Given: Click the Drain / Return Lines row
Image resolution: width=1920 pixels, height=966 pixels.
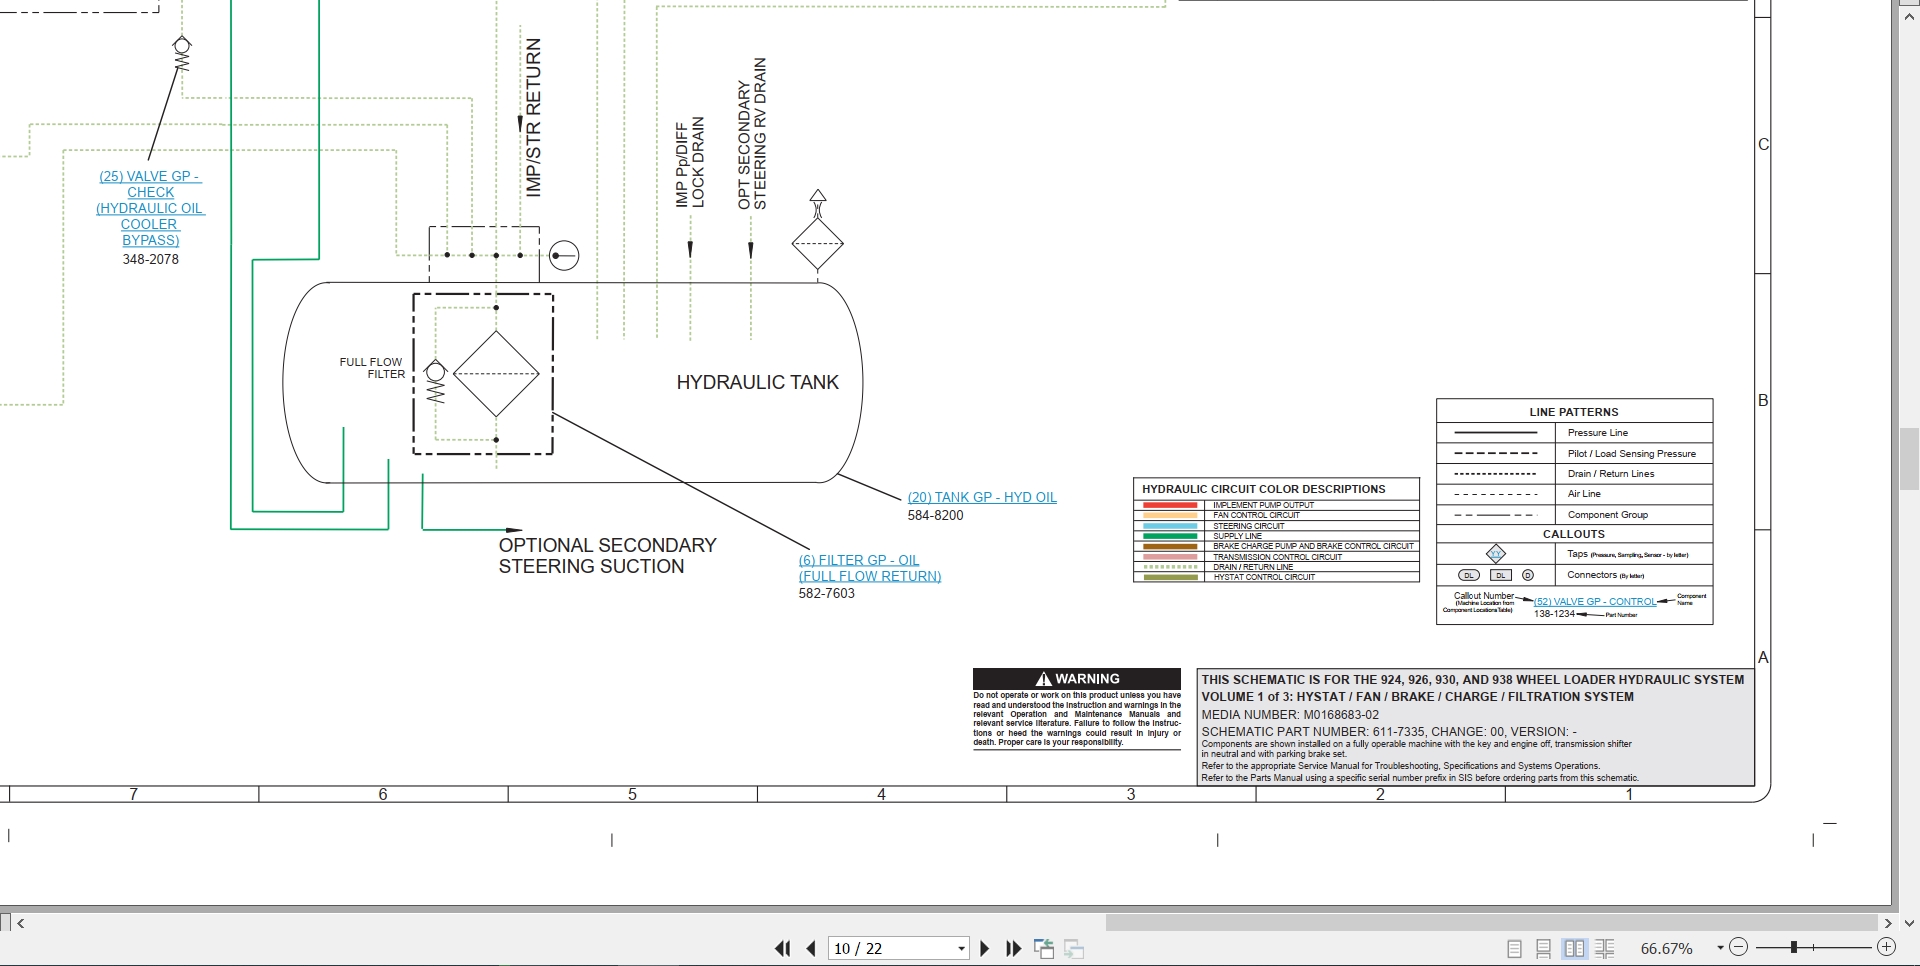Looking at the screenshot, I should pos(1575,474).
